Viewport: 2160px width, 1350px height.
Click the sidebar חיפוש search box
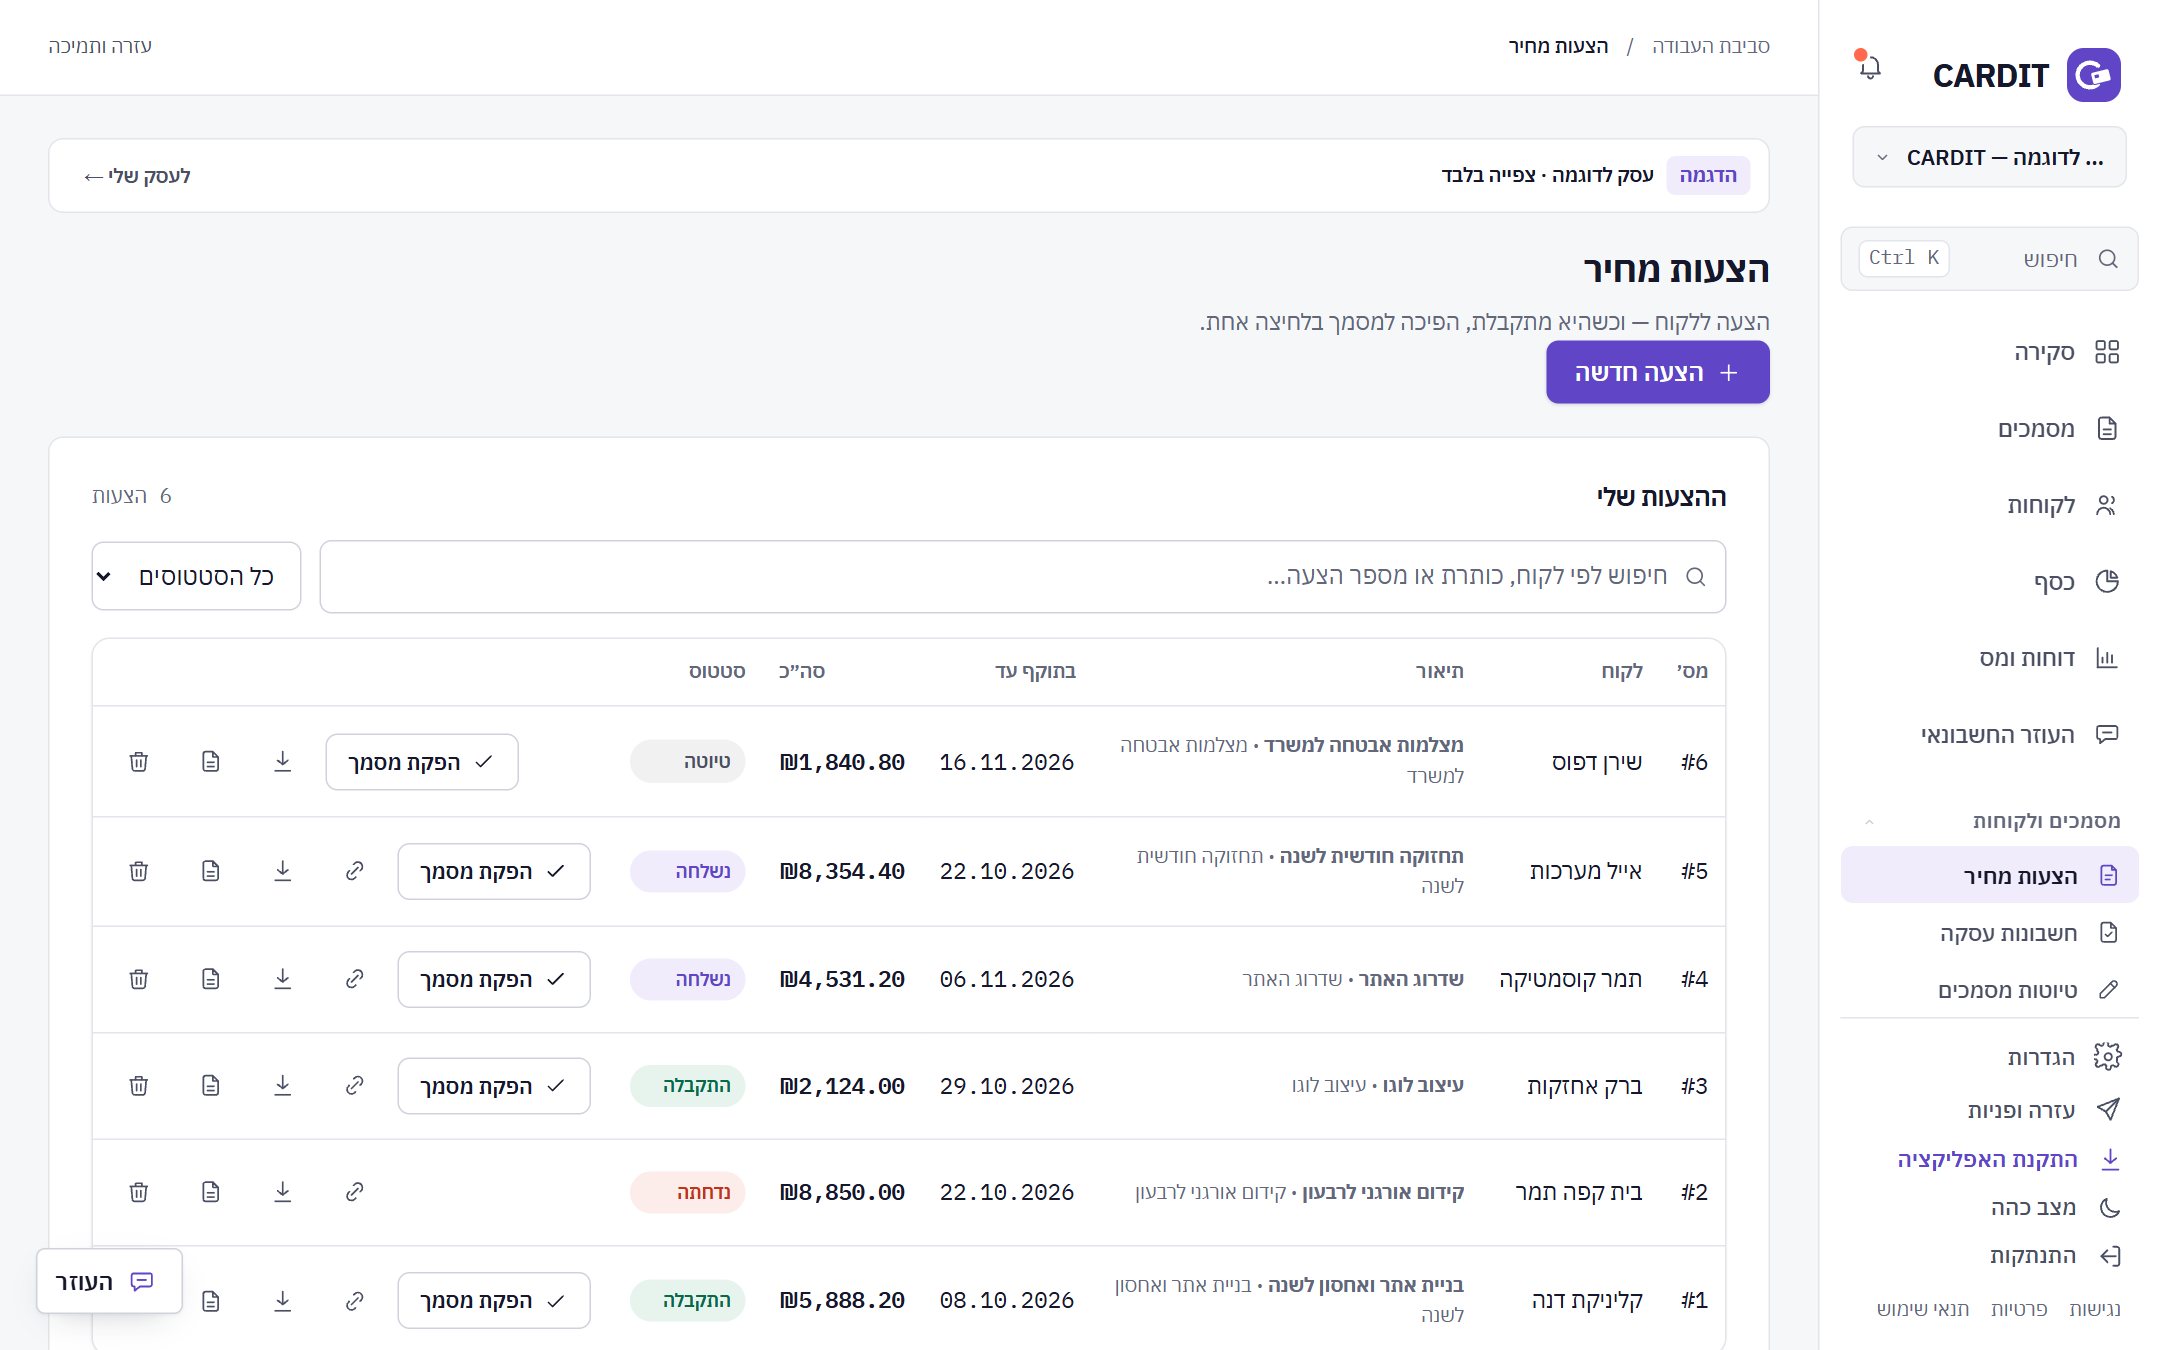[1989, 259]
